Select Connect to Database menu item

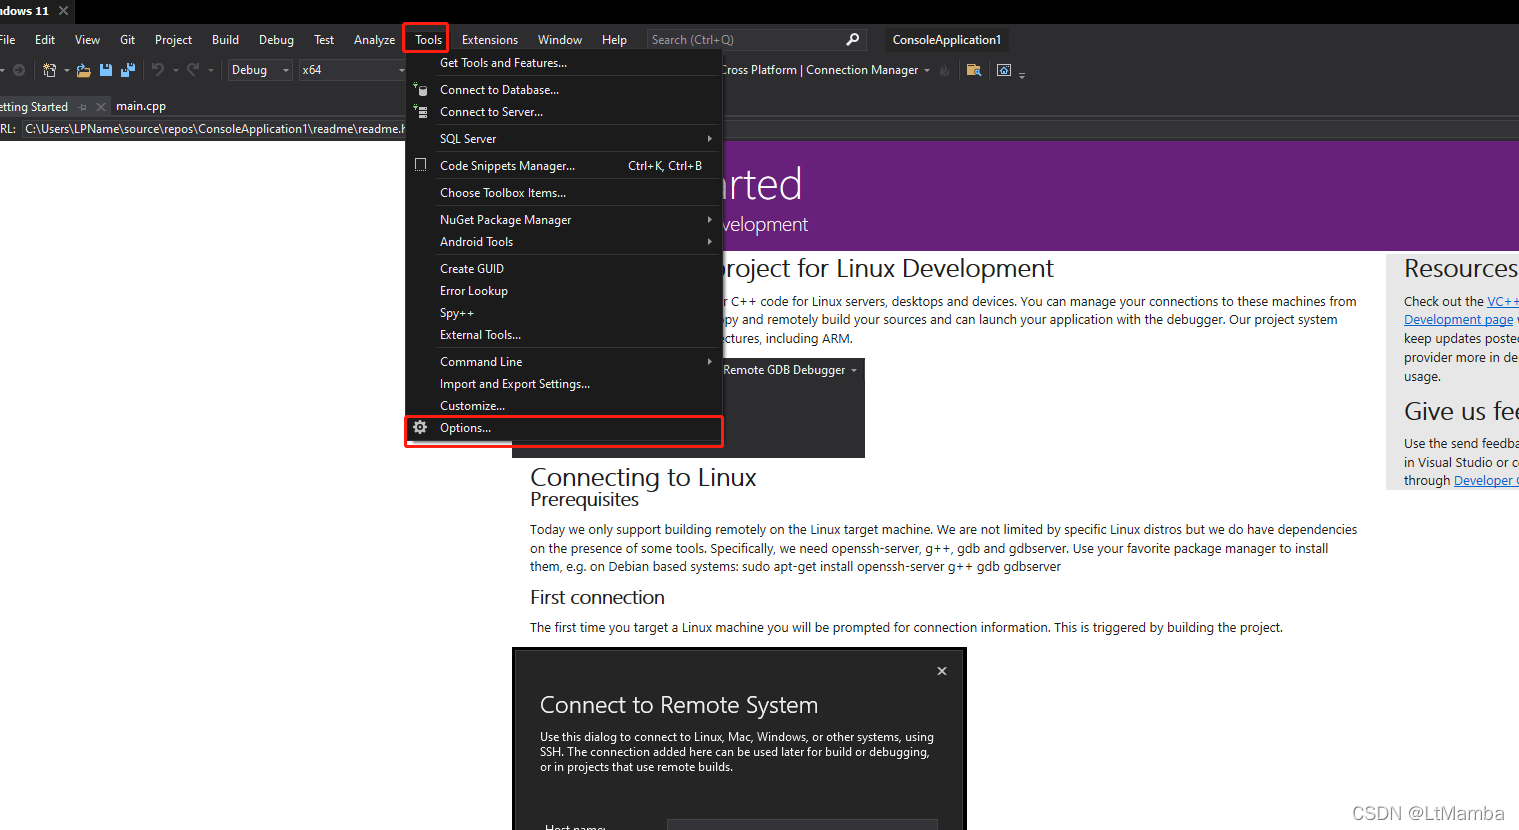pos(563,90)
